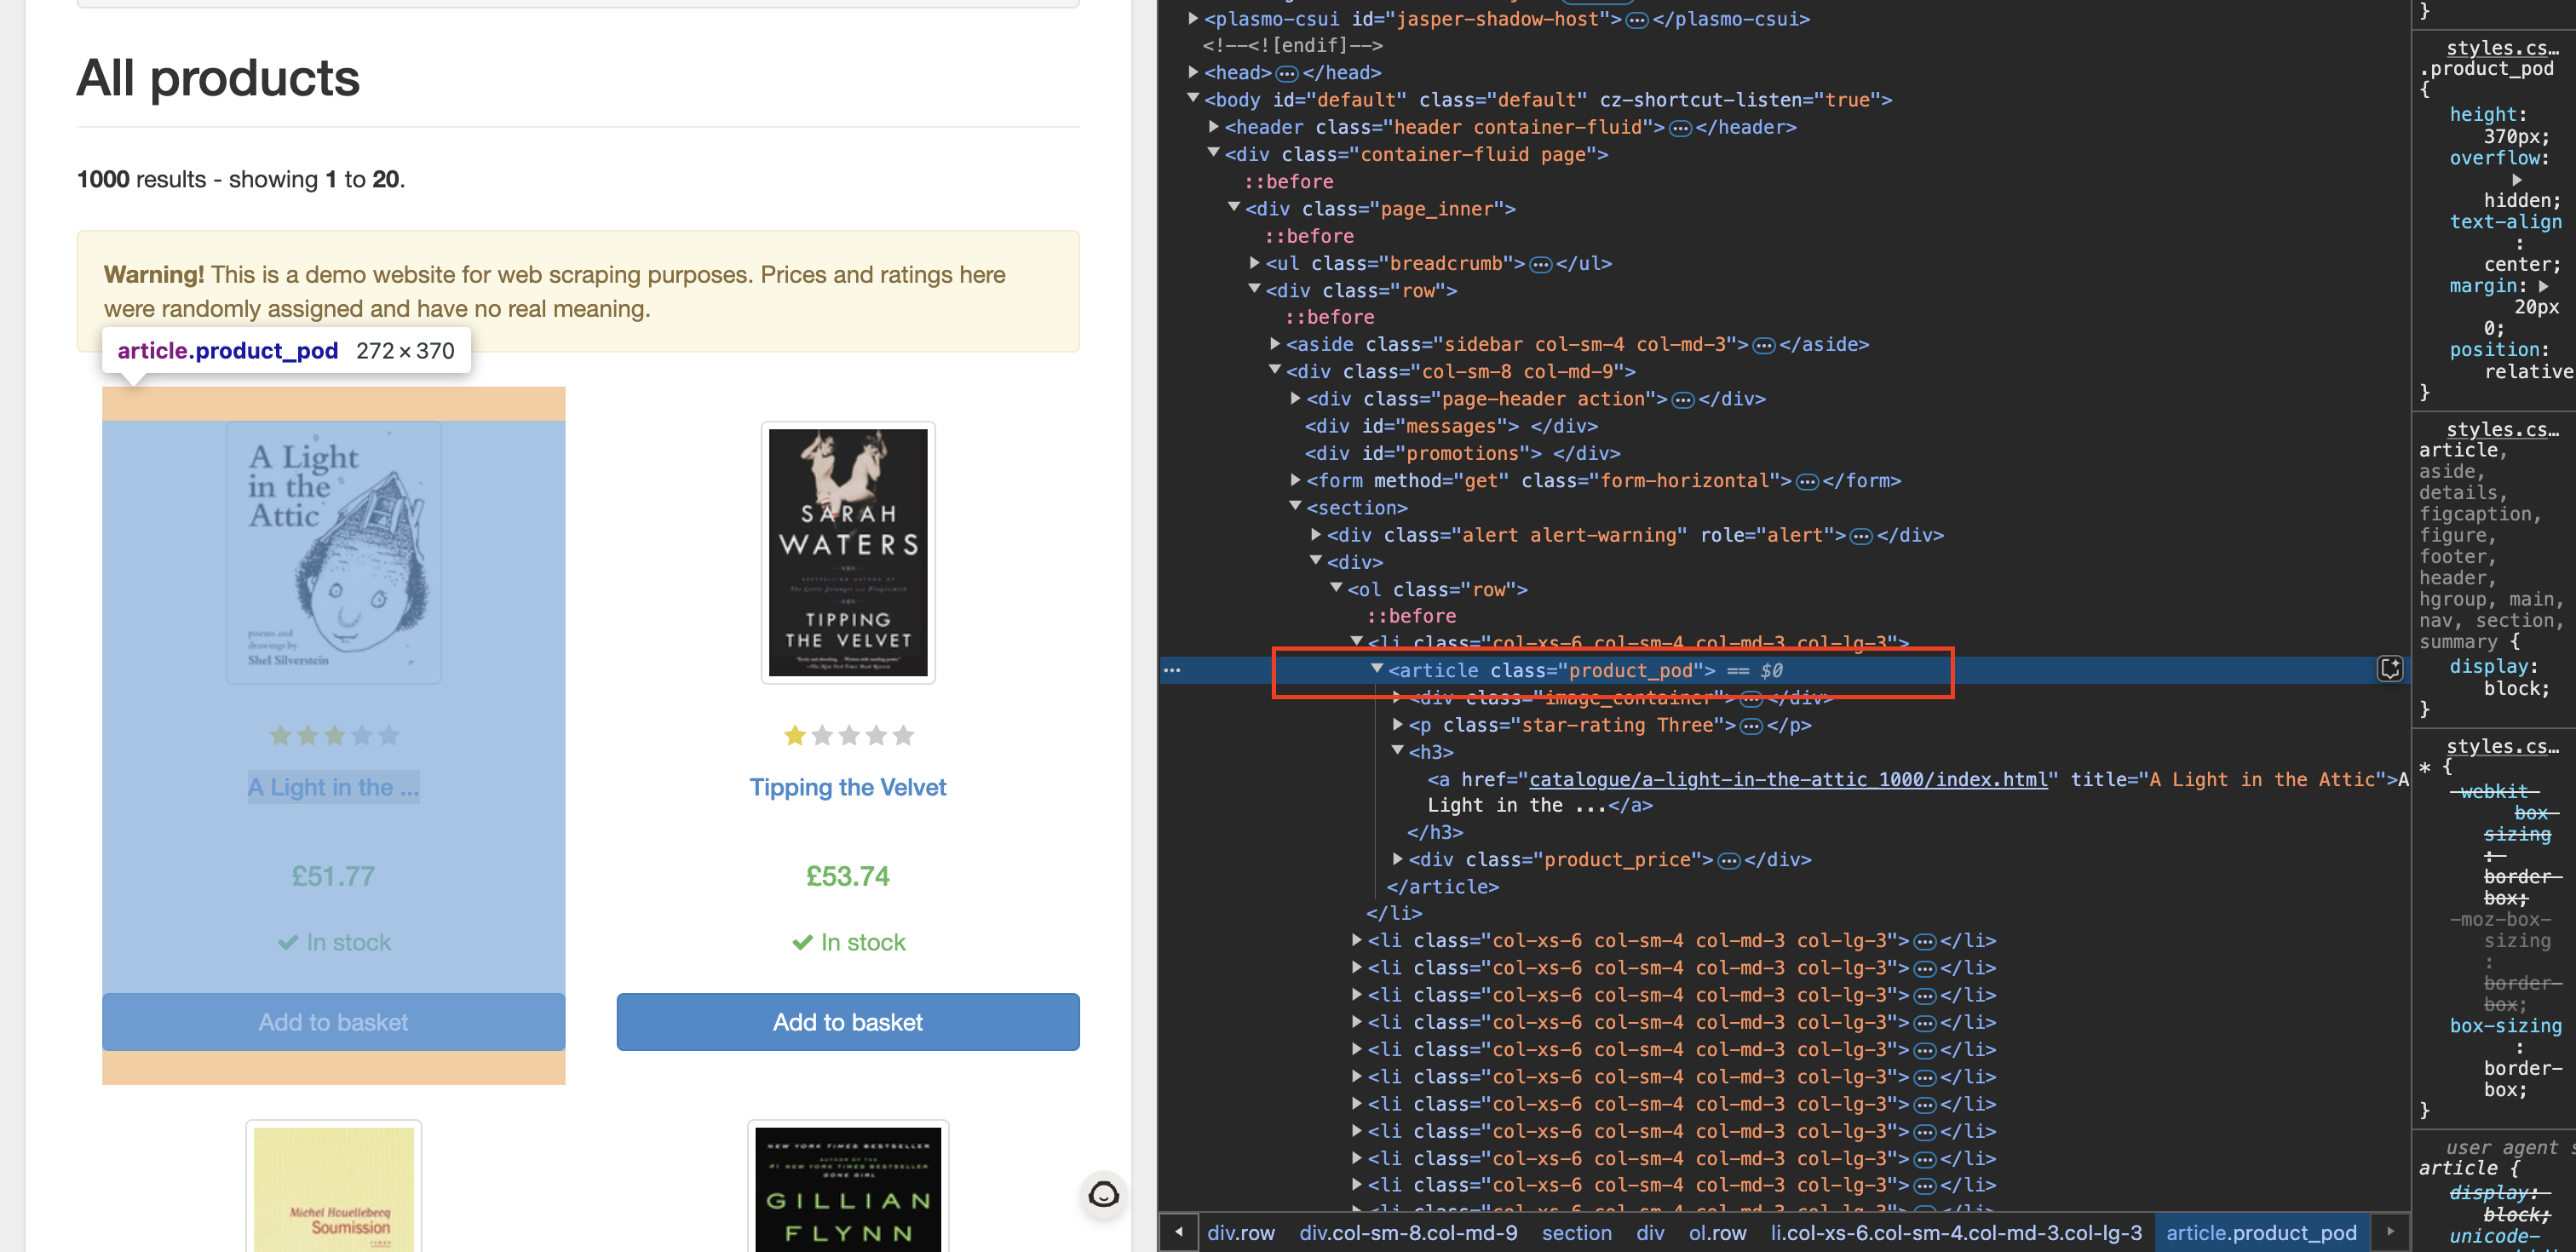Click the smiley feedback bubble on the webpage
The image size is (2576, 1252).
[1103, 1195]
